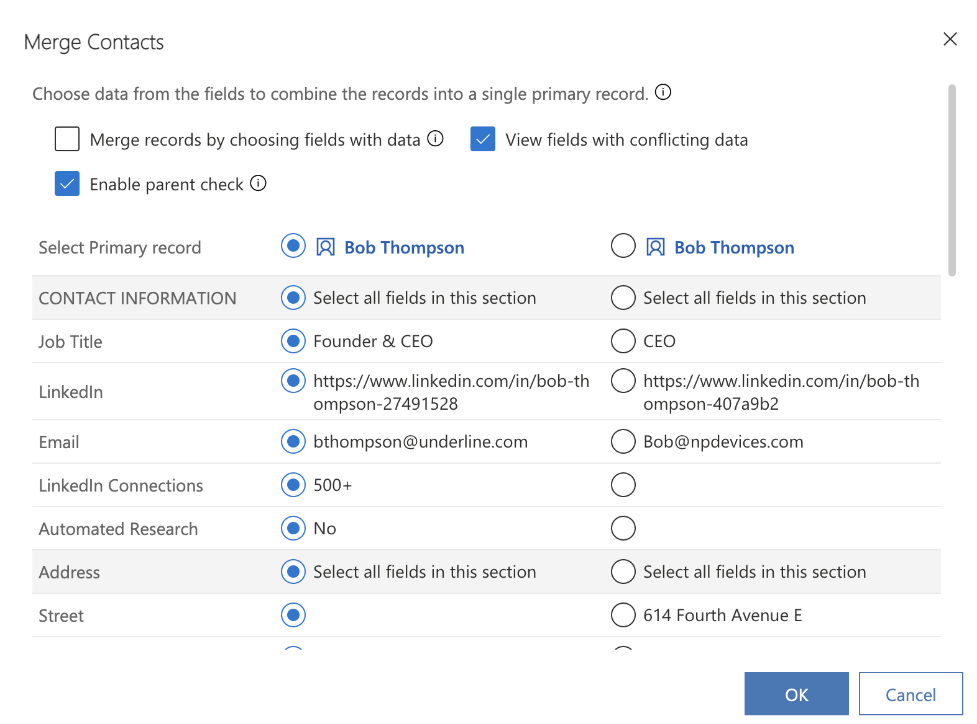The width and height of the screenshot is (977, 724).
Task: Click info icon next to Merge records option
Action: pyautogui.click(x=435, y=139)
